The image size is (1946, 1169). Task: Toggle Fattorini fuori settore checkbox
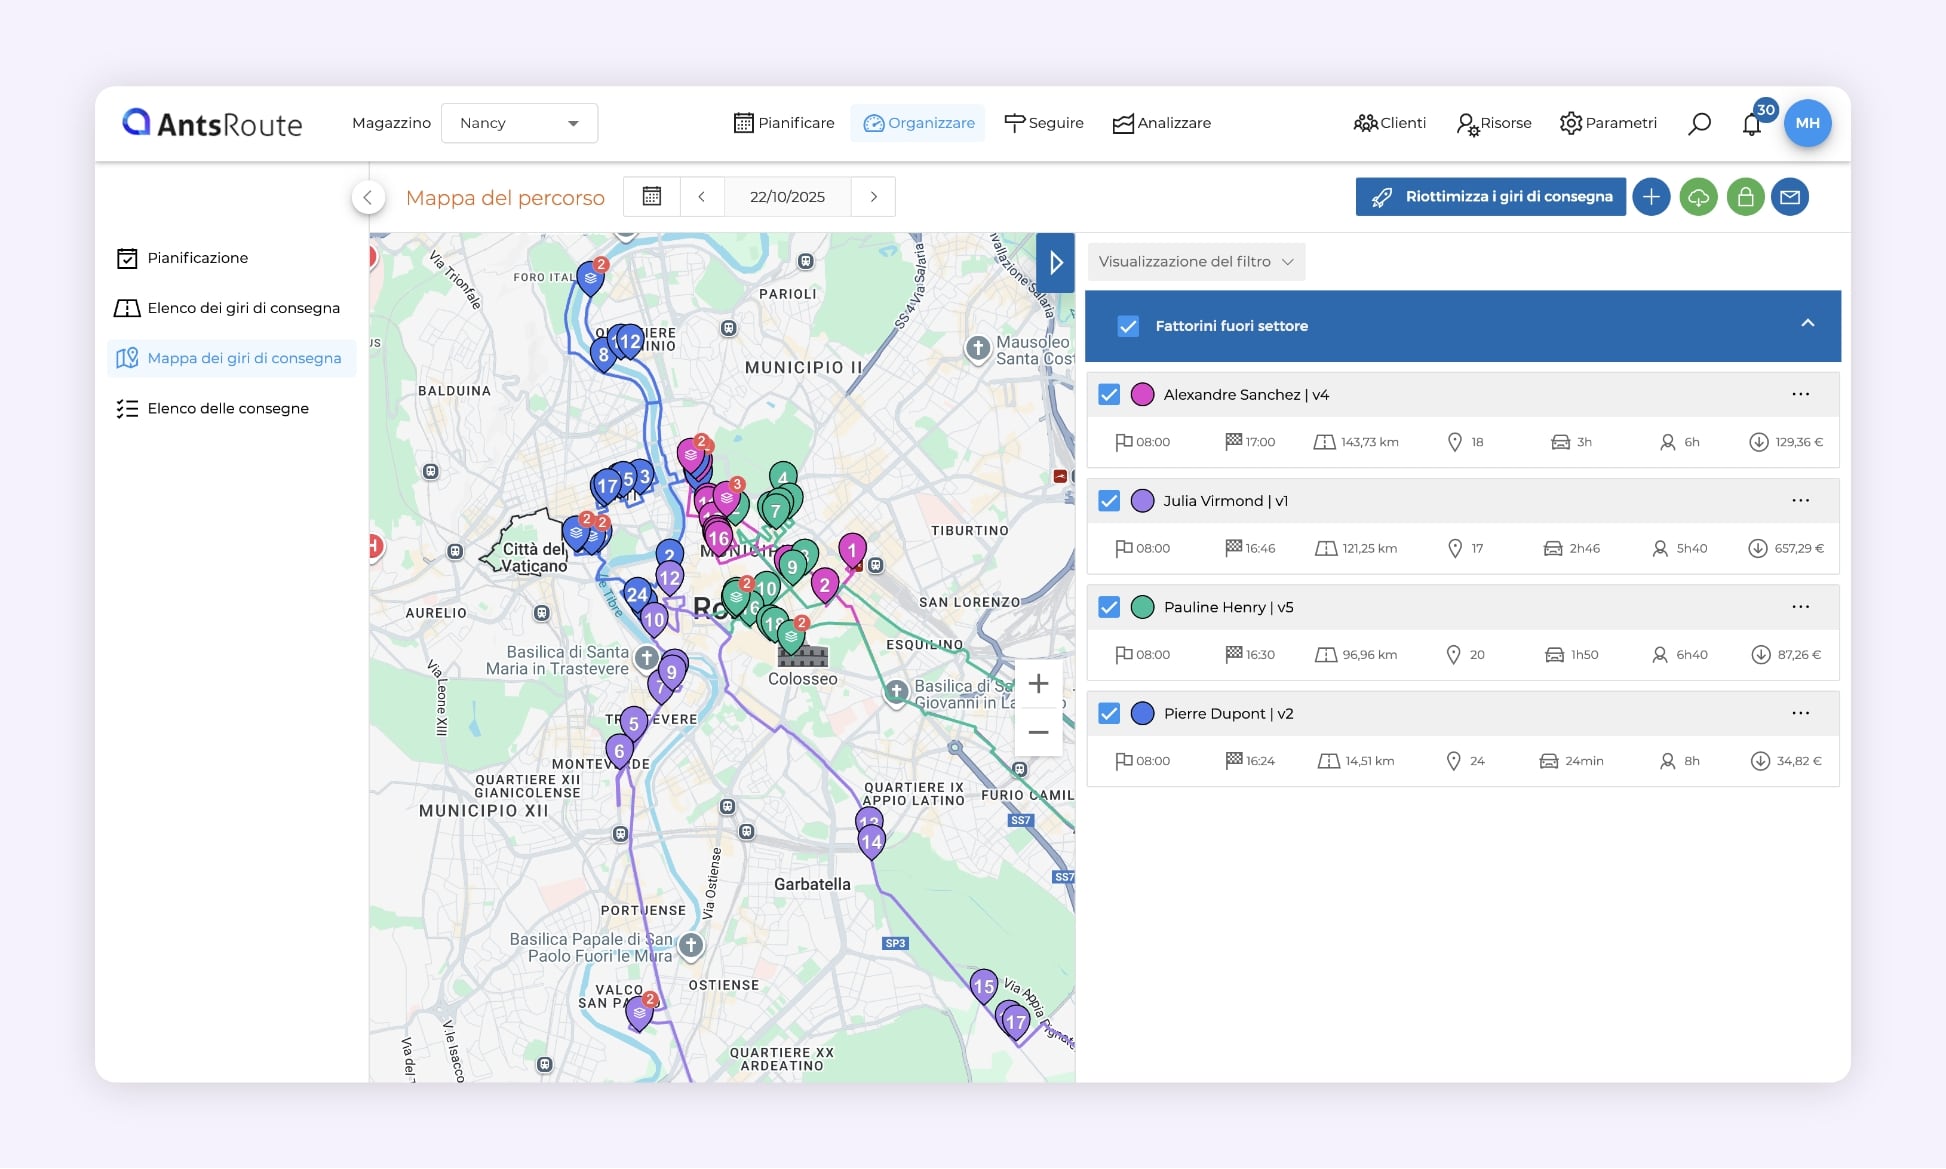point(1128,326)
